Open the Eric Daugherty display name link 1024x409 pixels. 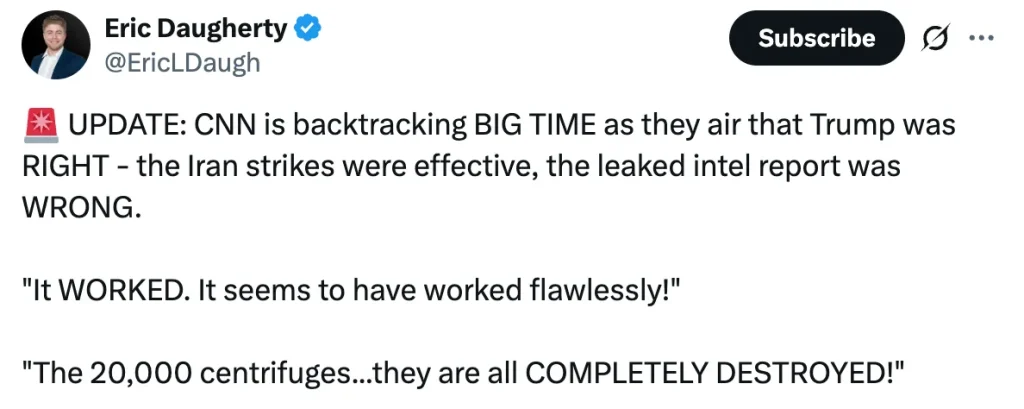click(x=195, y=30)
